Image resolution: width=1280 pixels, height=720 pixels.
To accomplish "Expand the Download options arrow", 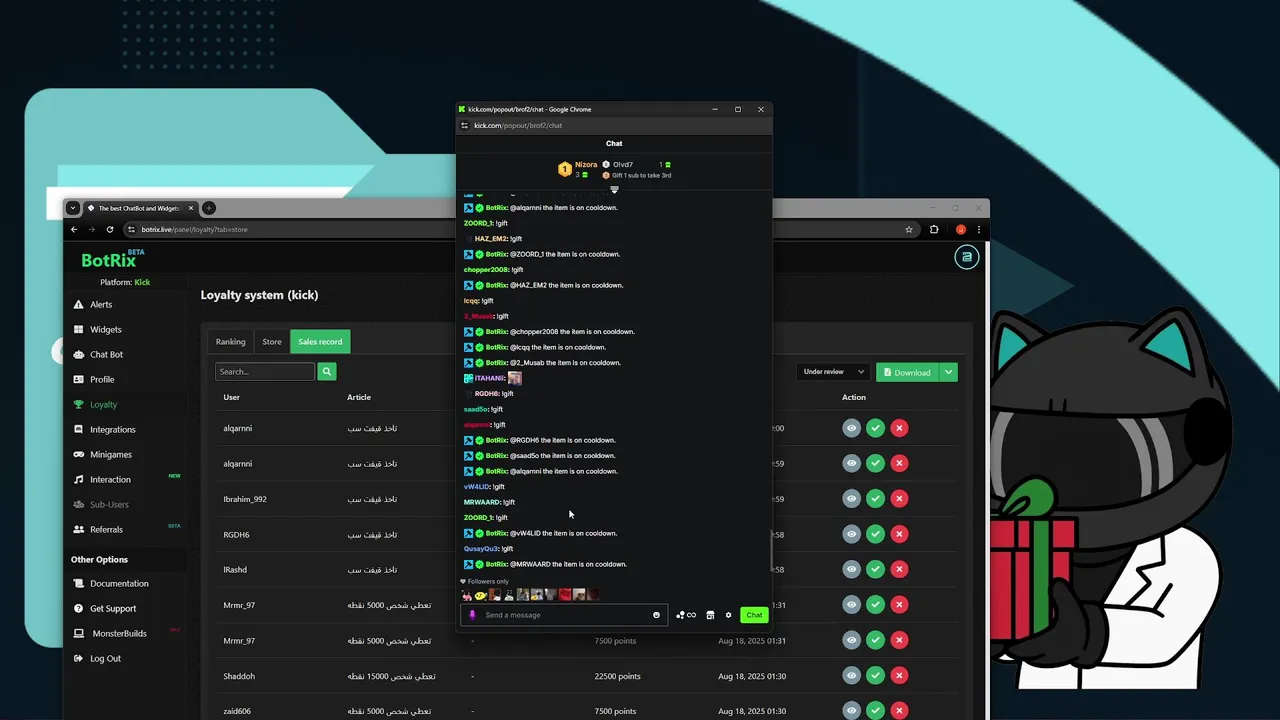I will pos(948,372).
